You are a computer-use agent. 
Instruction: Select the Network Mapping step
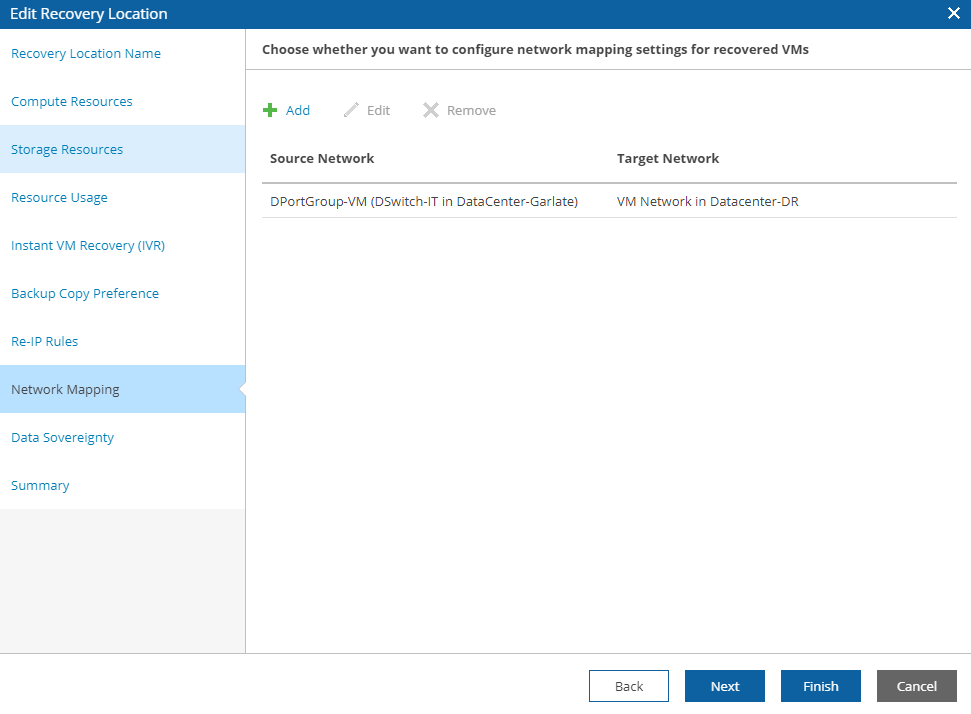pos(65,390)
